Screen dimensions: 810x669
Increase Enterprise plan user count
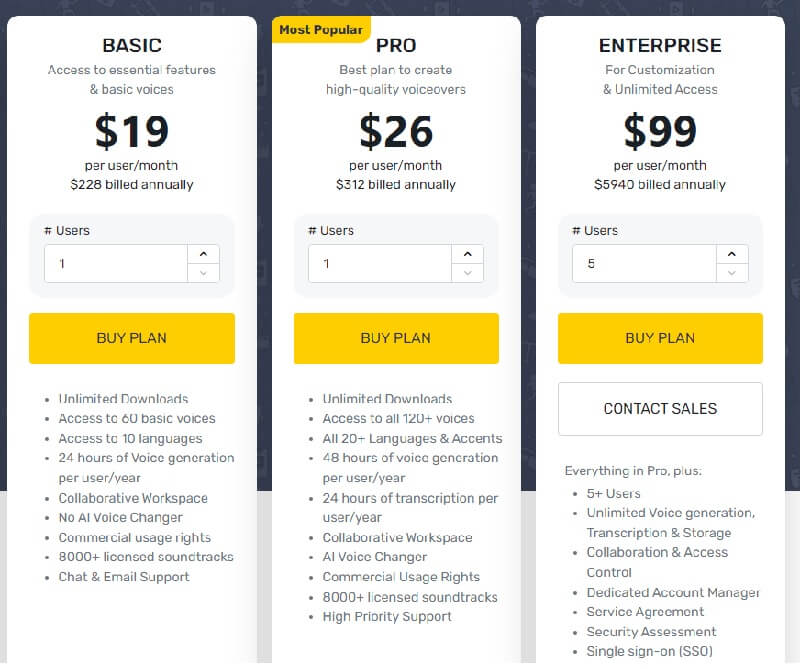point(732,254)
